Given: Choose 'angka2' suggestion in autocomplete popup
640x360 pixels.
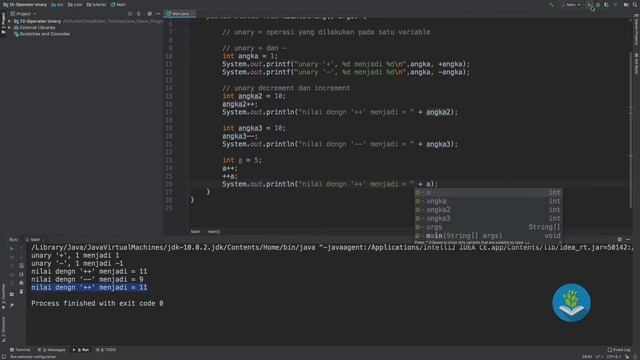Looking at the screenshot, I should coord(489,210).
